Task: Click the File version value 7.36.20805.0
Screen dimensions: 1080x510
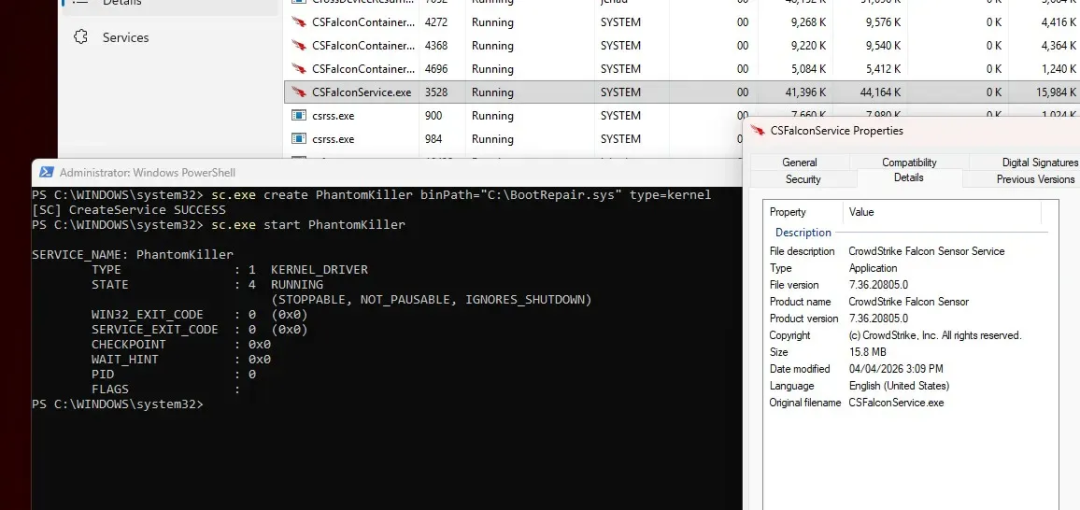Action: click(878, 285)
